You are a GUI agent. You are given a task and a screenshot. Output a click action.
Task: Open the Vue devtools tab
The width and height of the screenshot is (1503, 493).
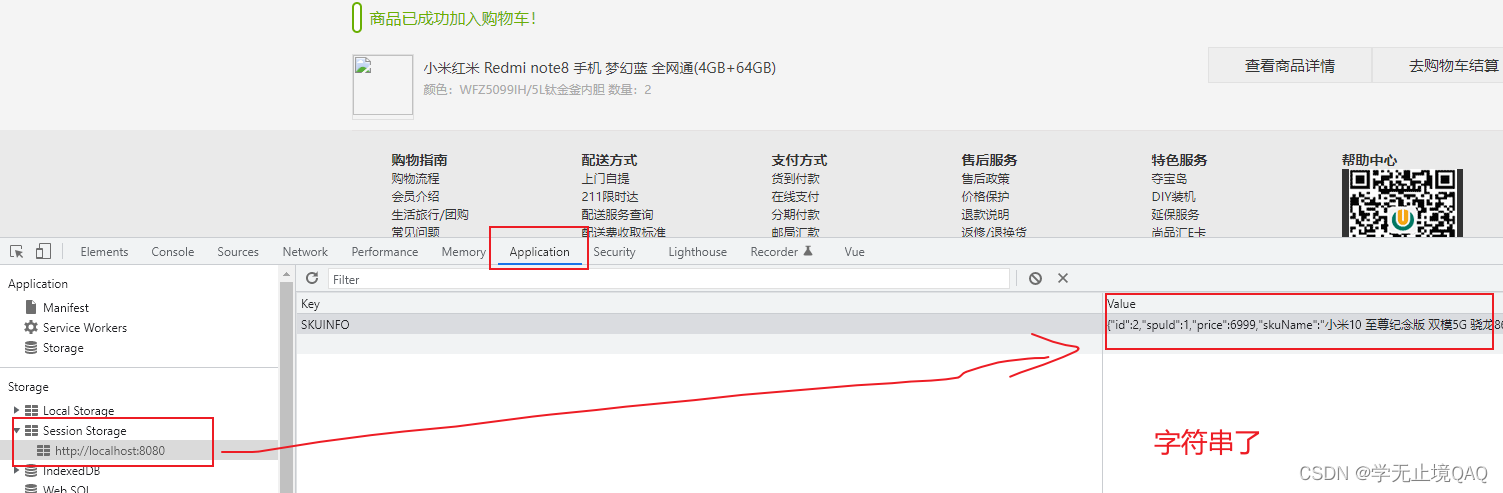point(854,252)
